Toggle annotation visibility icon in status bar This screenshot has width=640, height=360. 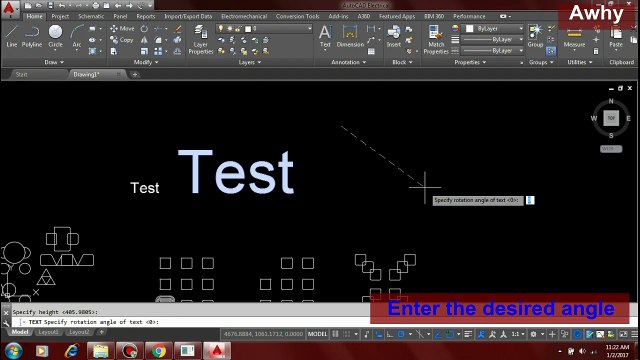point(481,334)
